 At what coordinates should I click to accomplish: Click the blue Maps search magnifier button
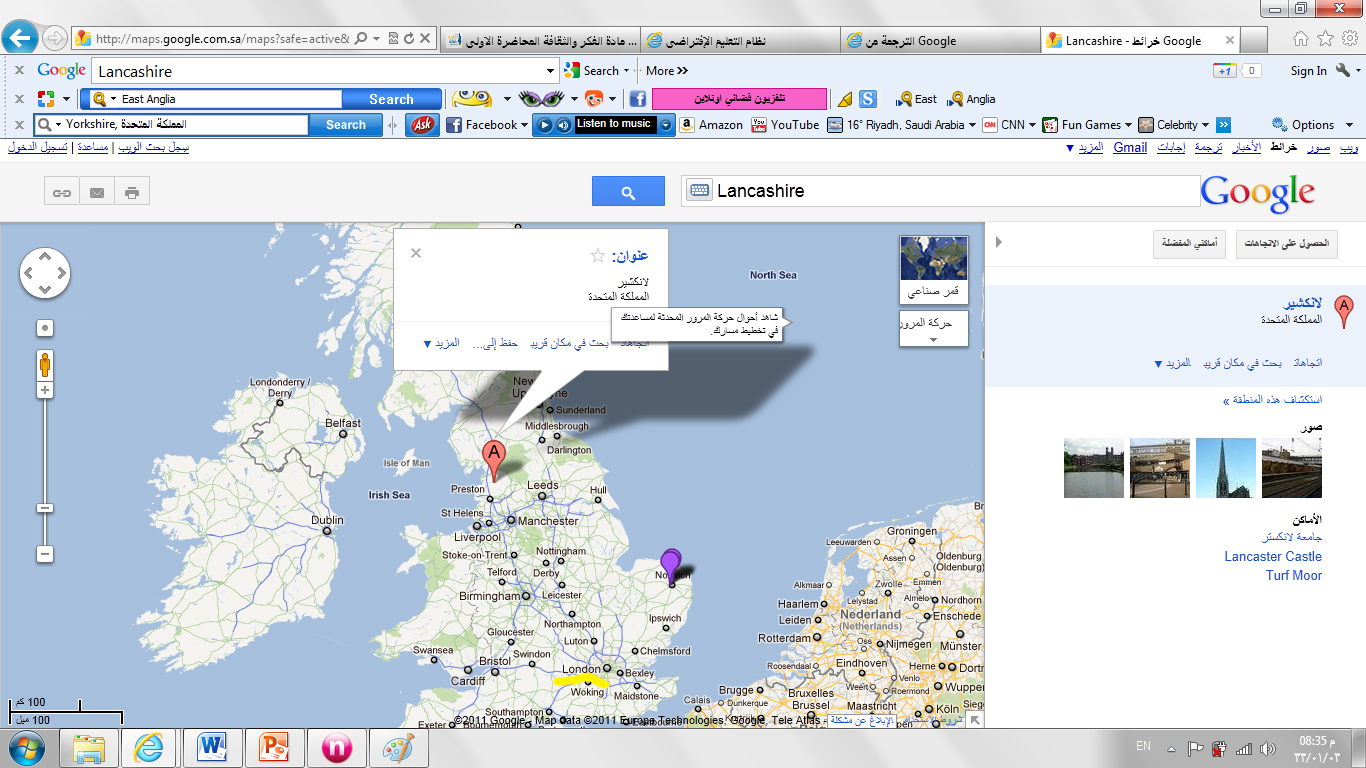(628, 192)
